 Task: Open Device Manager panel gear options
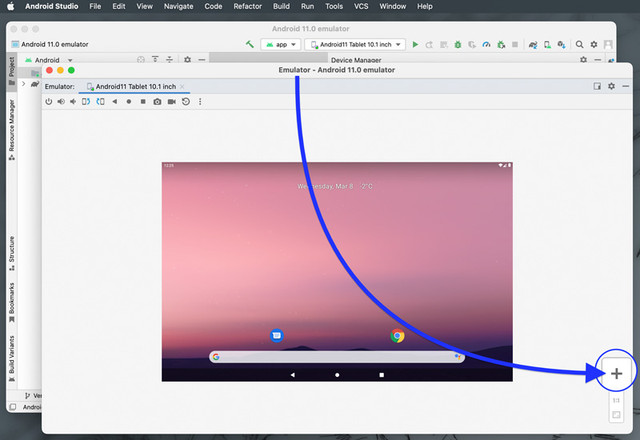(x=584, y=60)
